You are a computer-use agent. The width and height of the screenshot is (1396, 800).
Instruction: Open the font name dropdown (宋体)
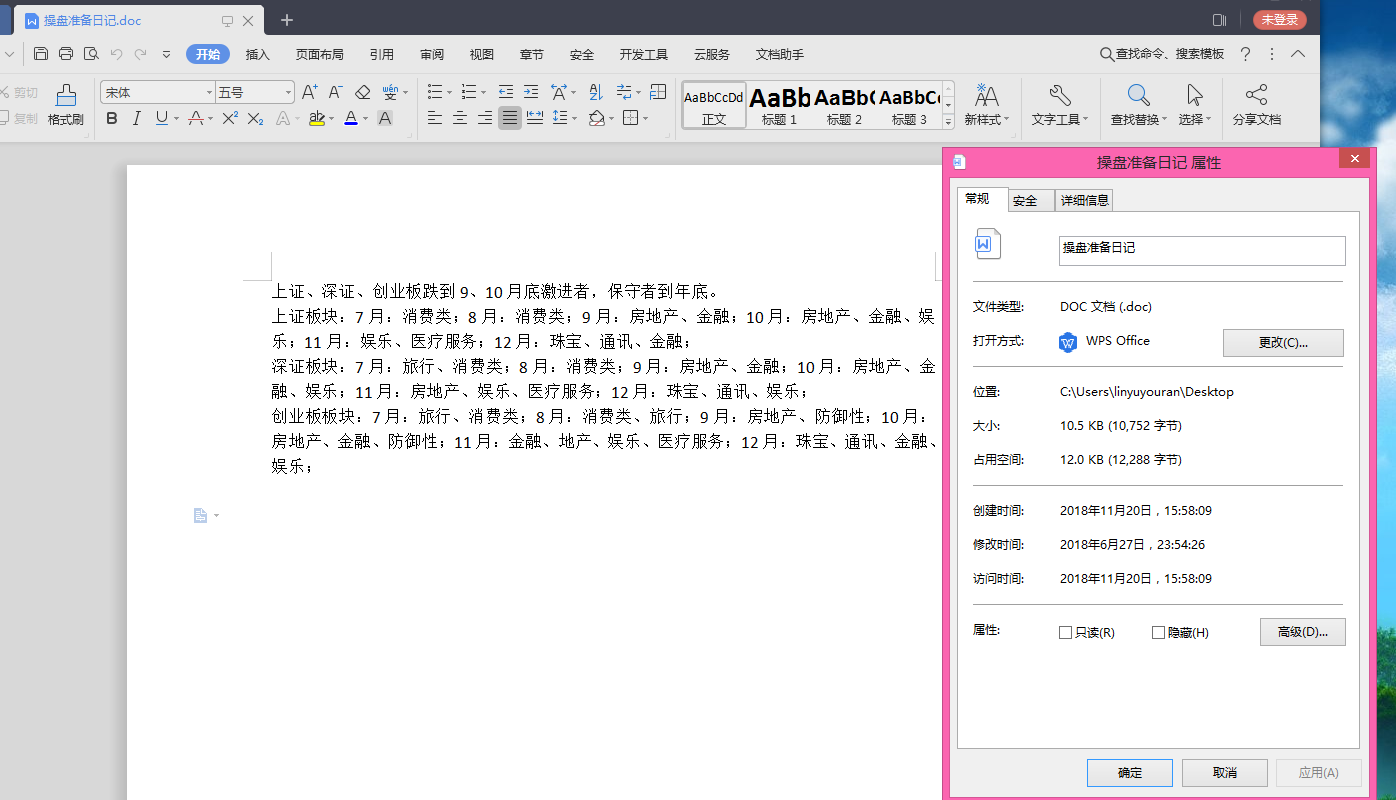click(210, 92)
